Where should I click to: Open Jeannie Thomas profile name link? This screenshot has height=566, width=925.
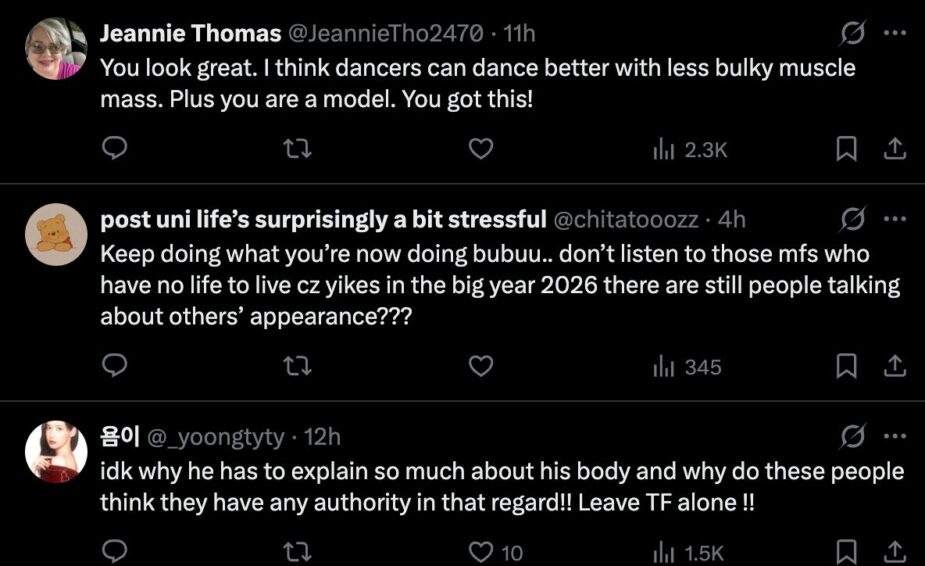pos(190,34)
